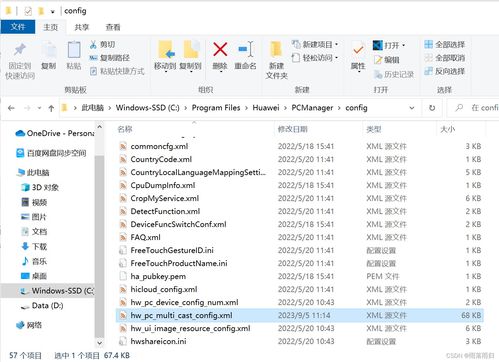
Task: Select the ha_pubkey.pem file
Action: (158, 276)
